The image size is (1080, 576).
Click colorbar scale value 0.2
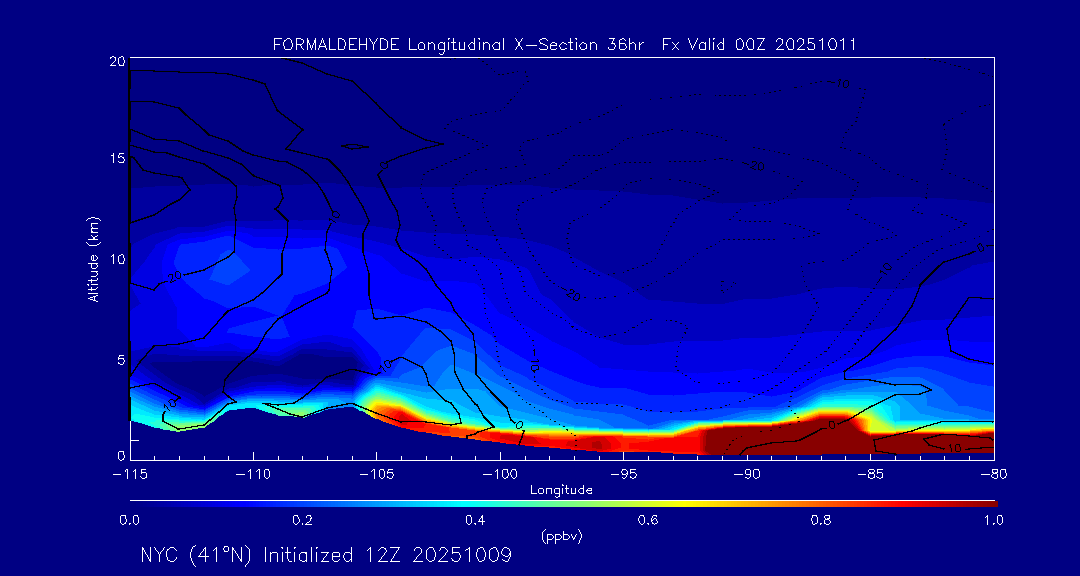302,520
